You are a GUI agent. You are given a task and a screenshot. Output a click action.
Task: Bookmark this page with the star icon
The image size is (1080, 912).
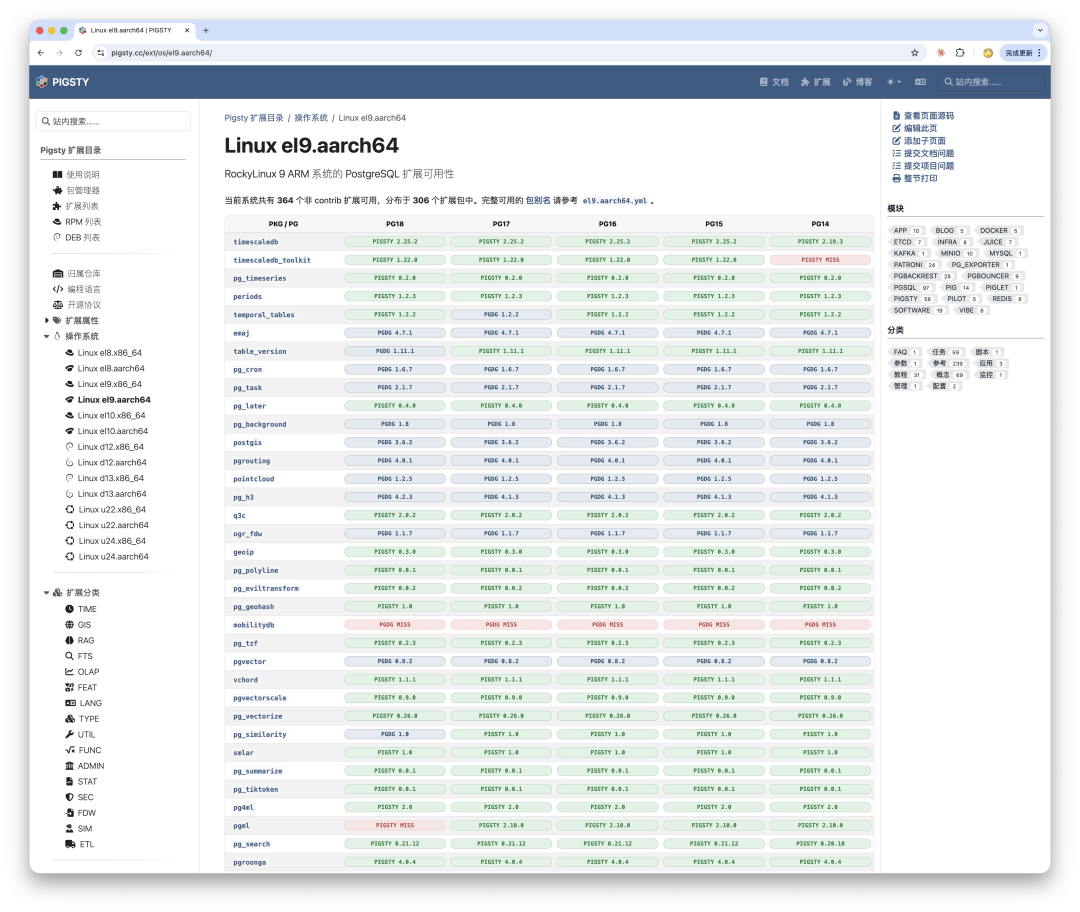pos(915,53)
